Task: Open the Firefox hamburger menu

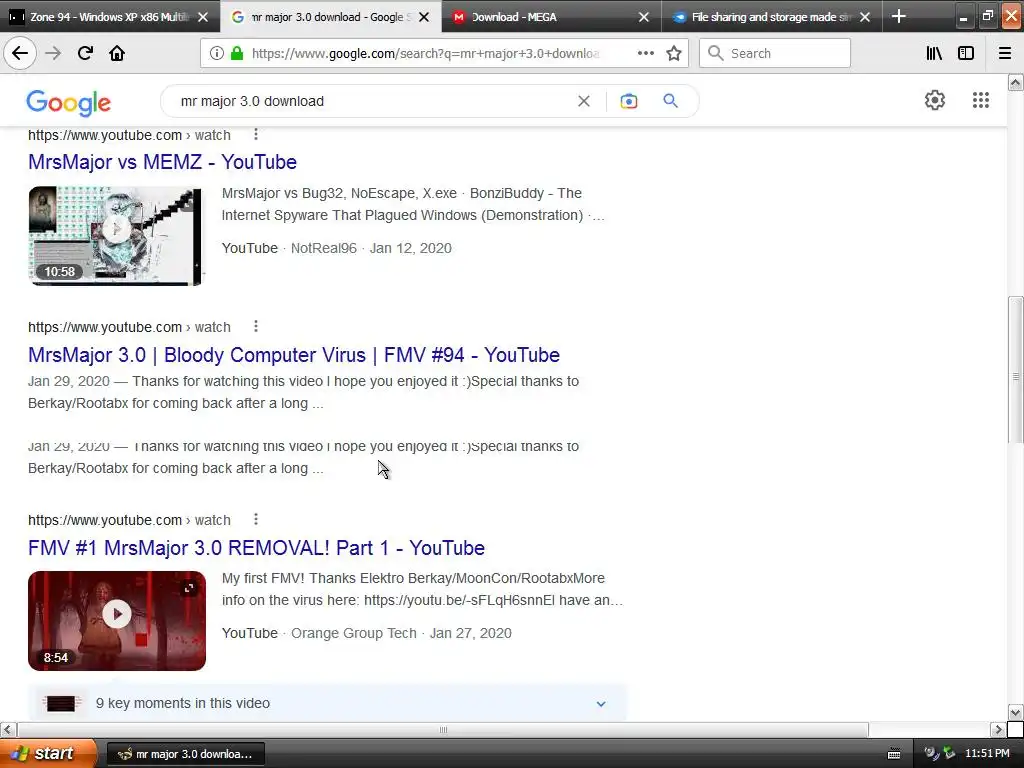Action: coord(1004,53)
